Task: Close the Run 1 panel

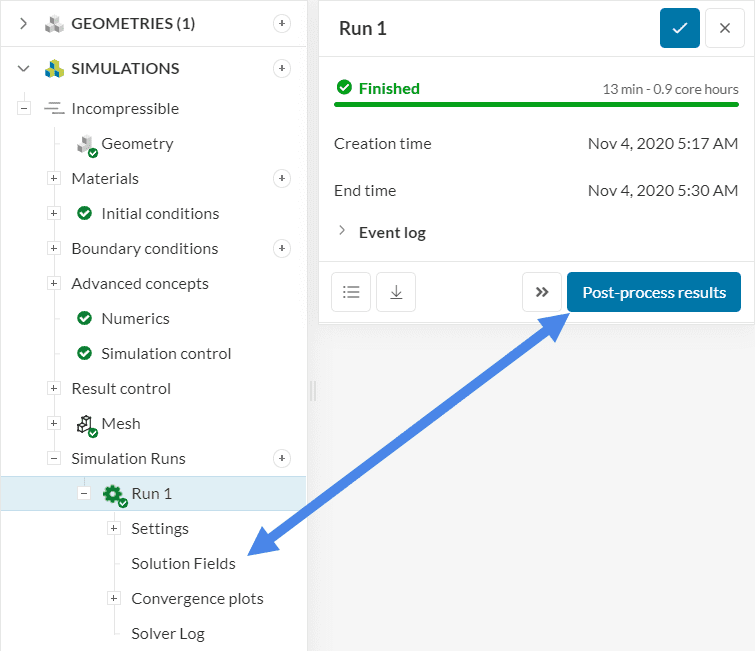Action: click(725, 28)
